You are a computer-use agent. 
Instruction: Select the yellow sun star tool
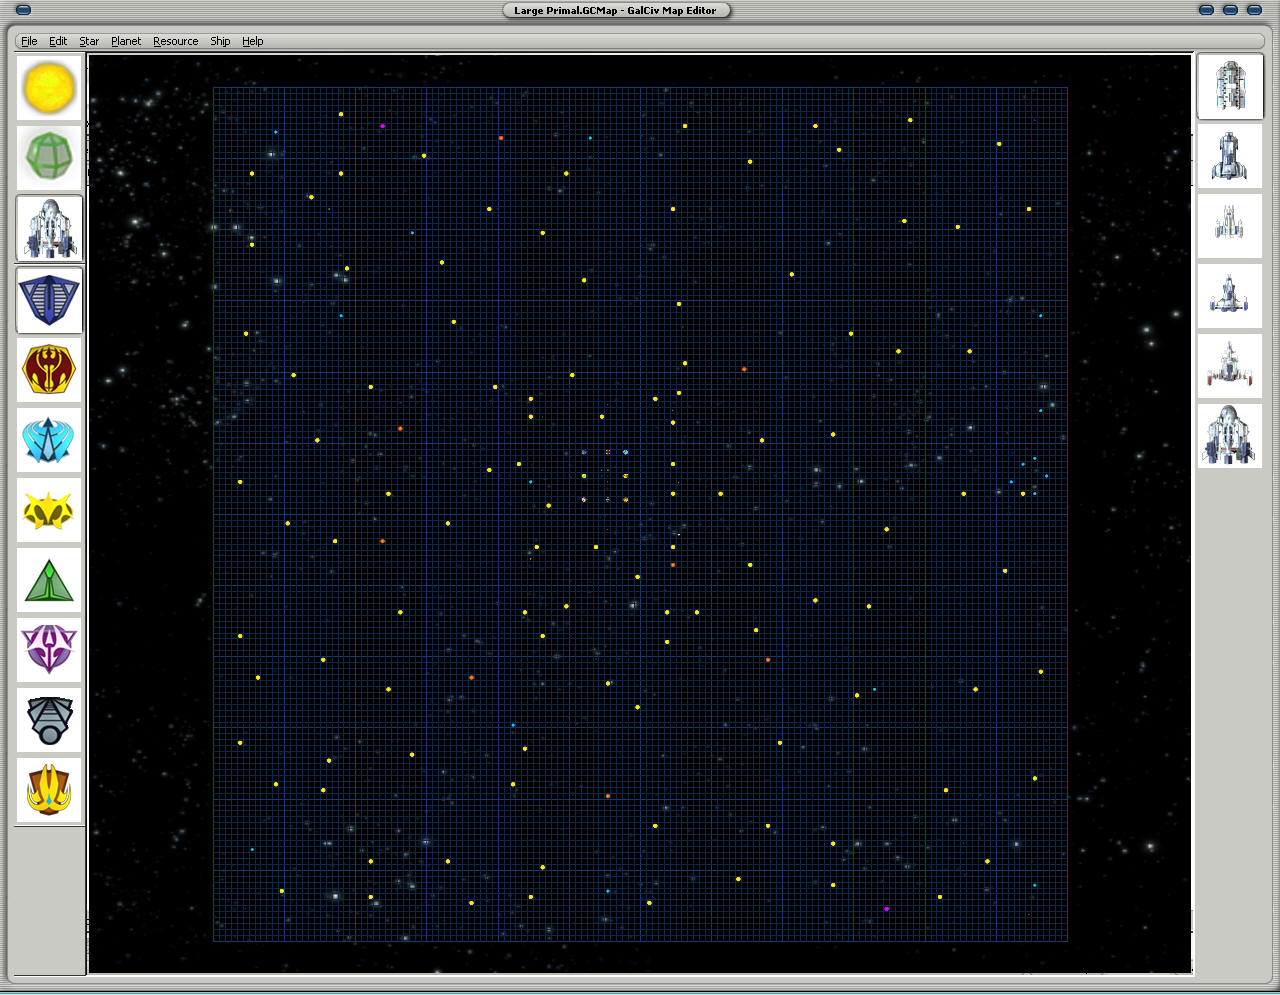[49, 88]
